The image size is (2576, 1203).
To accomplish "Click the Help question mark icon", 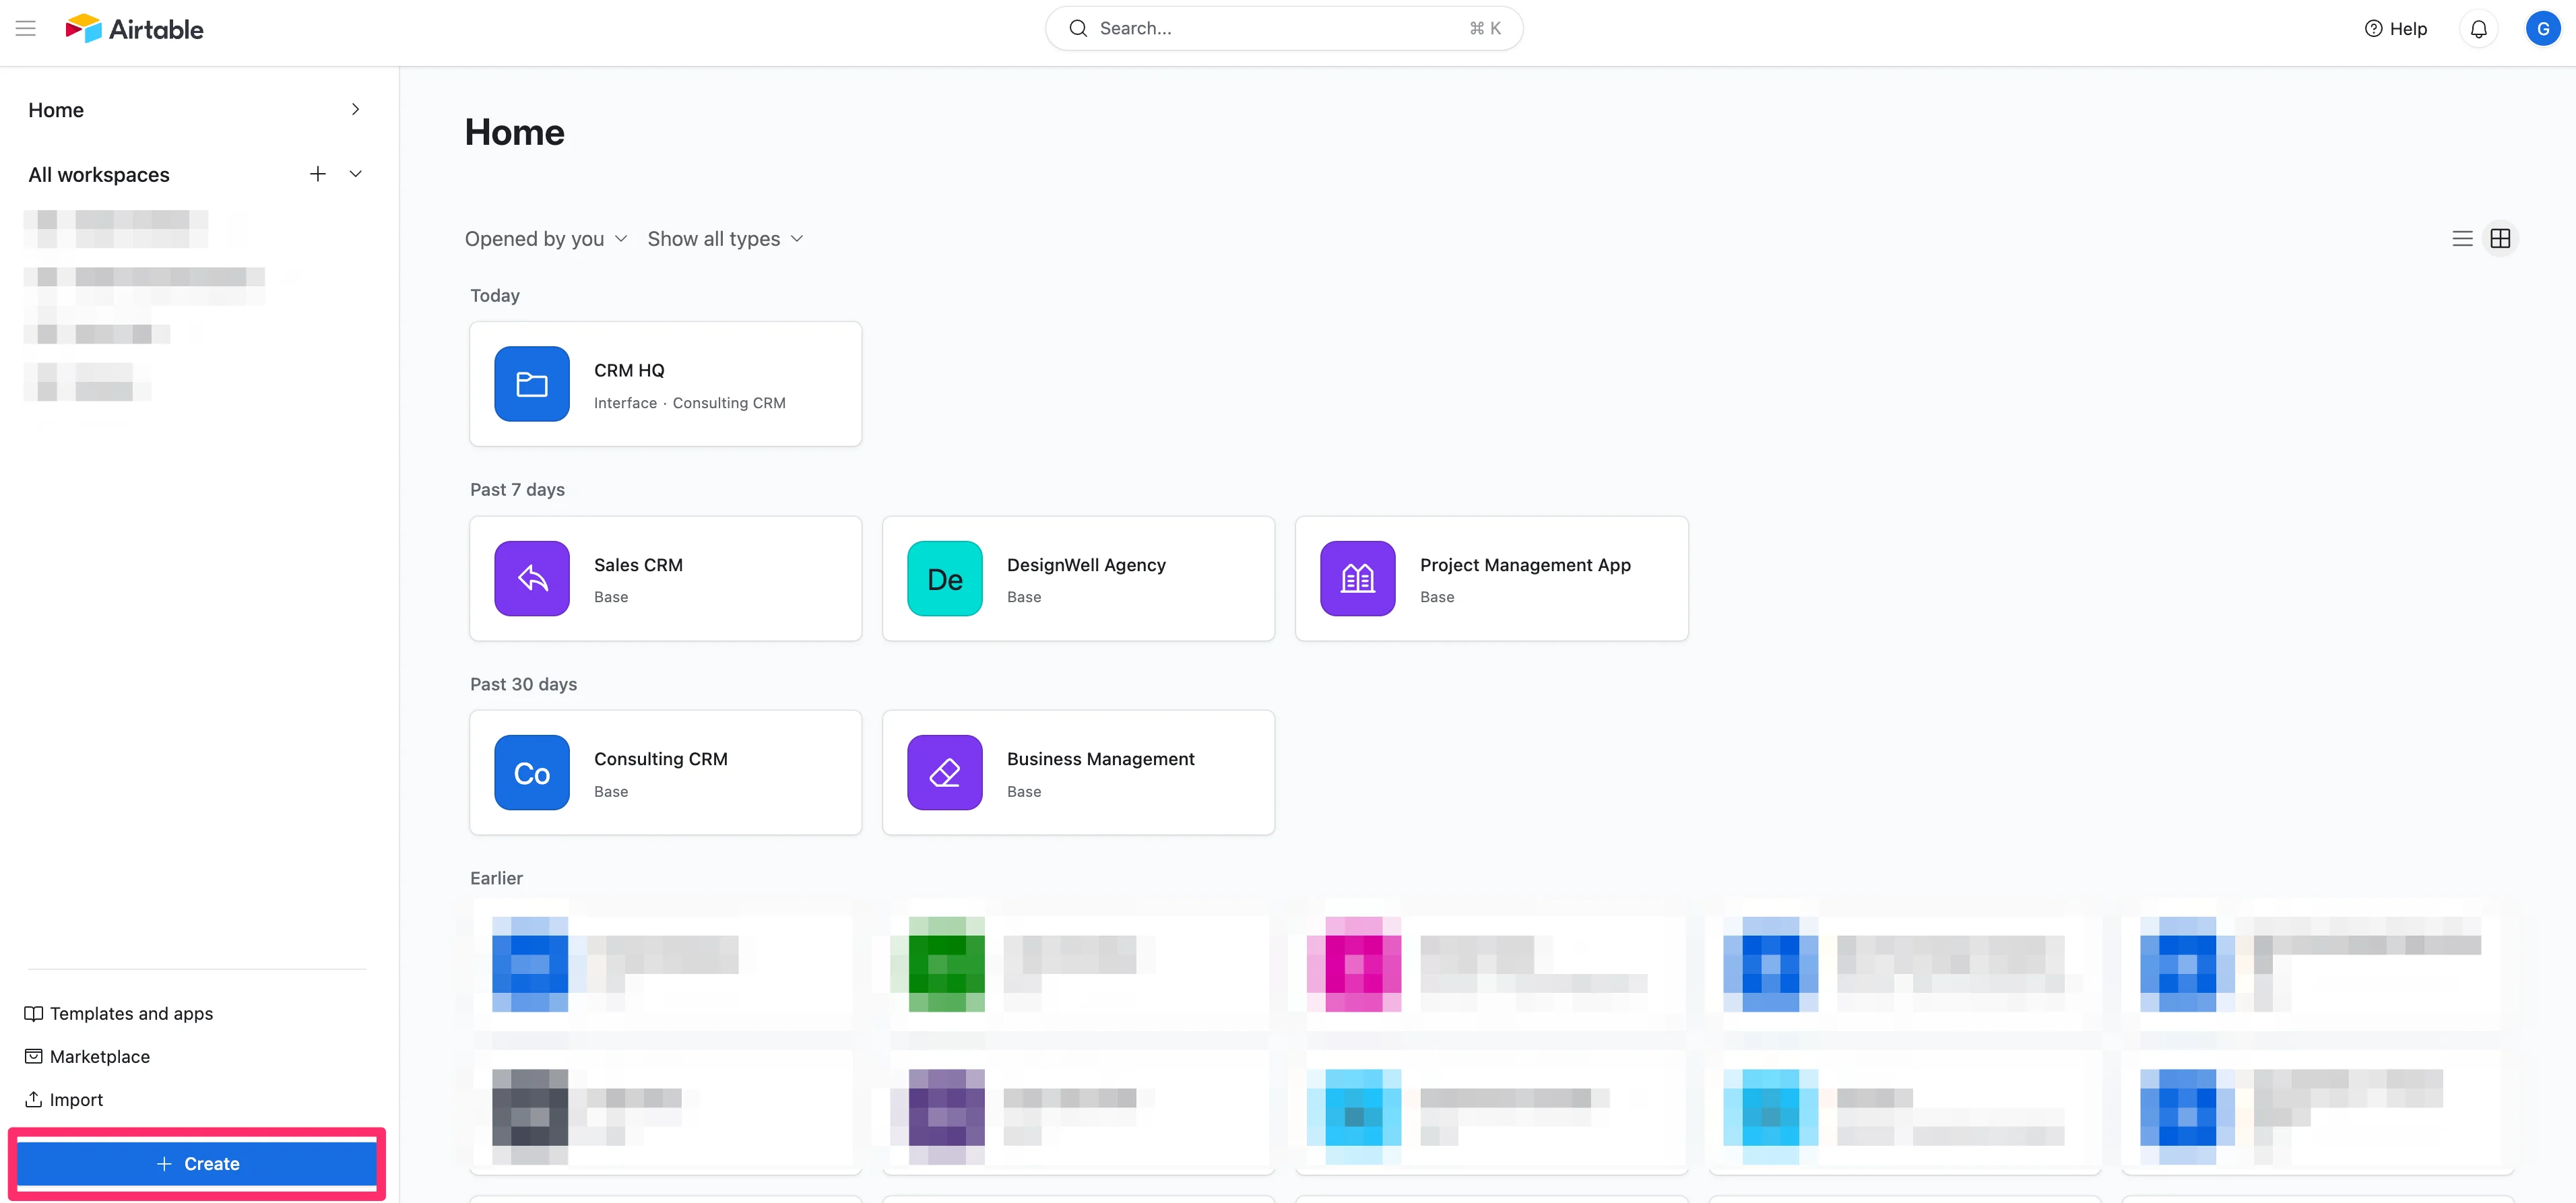I will coord(2373,29).
